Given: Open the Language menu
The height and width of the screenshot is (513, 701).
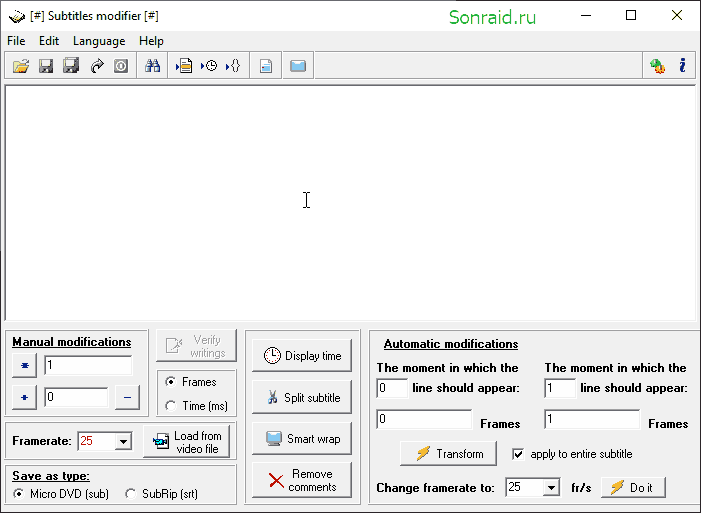Looking at the screenshot, I should (99, 41).
